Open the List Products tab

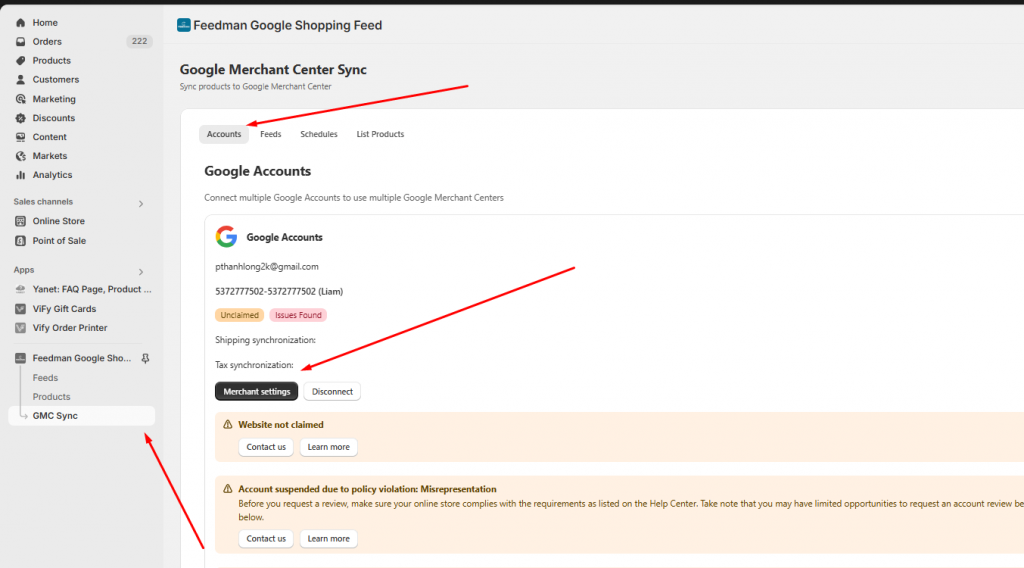[380, 134]
